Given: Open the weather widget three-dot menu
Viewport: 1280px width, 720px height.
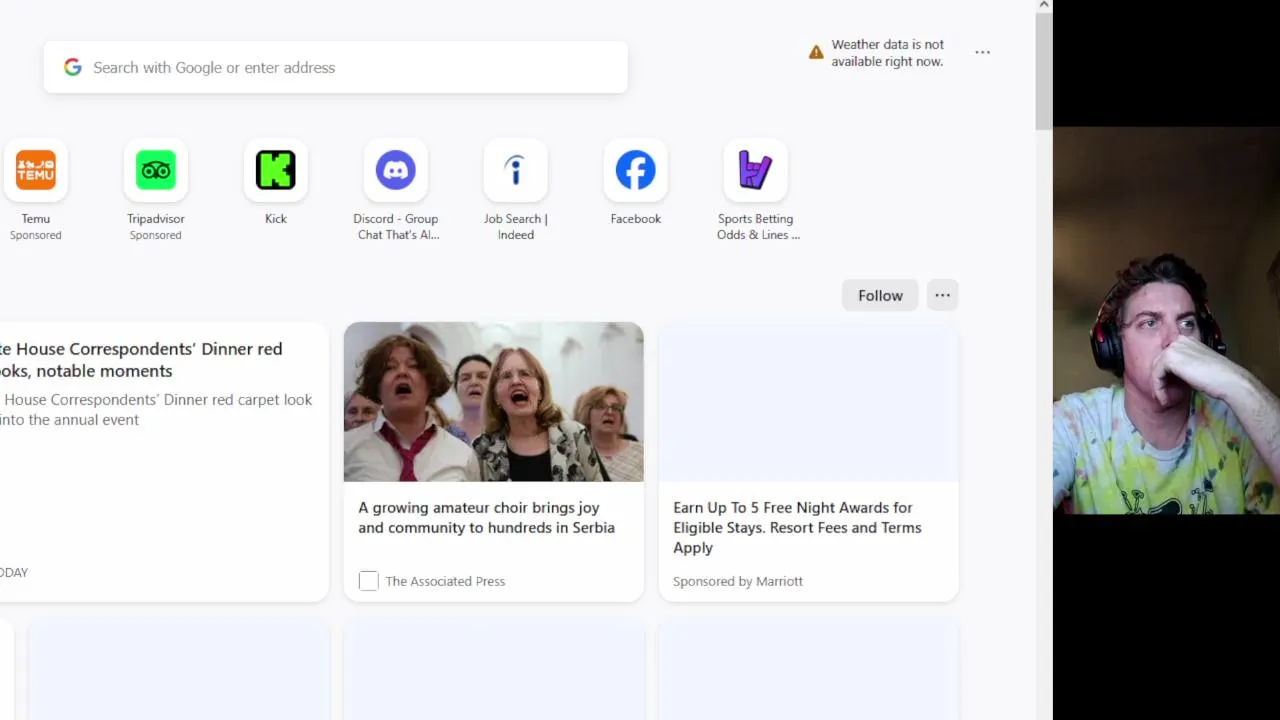Looking at the screenshot, I should click(x=983, y=52).
